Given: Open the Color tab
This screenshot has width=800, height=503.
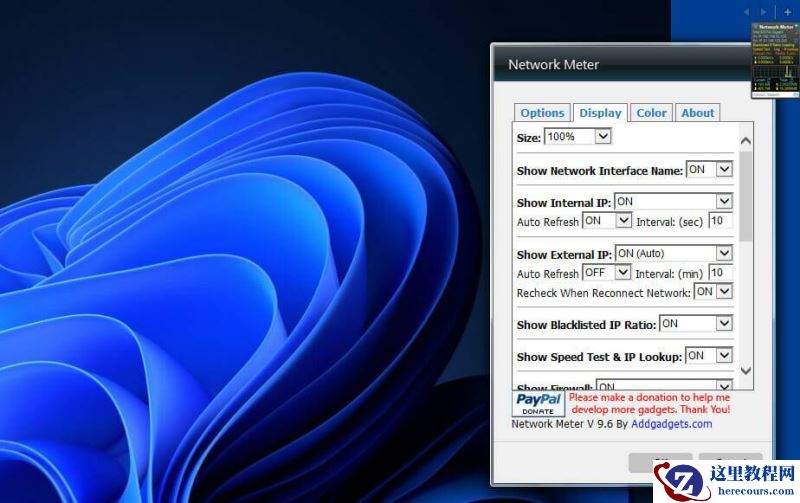Looking at the screenshot, I should 651,113.
